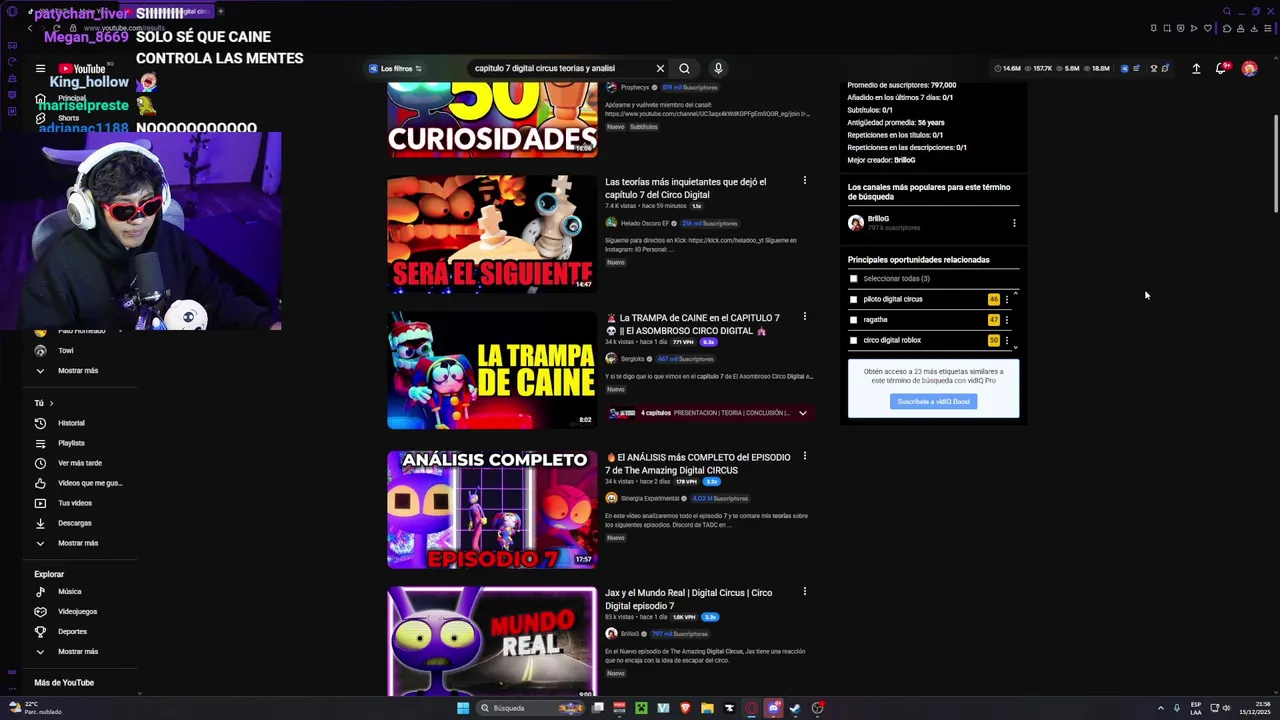The image size is (1280, 720).
Task: Open YouTube notifications bell
Action: [x=1221, y=68]
